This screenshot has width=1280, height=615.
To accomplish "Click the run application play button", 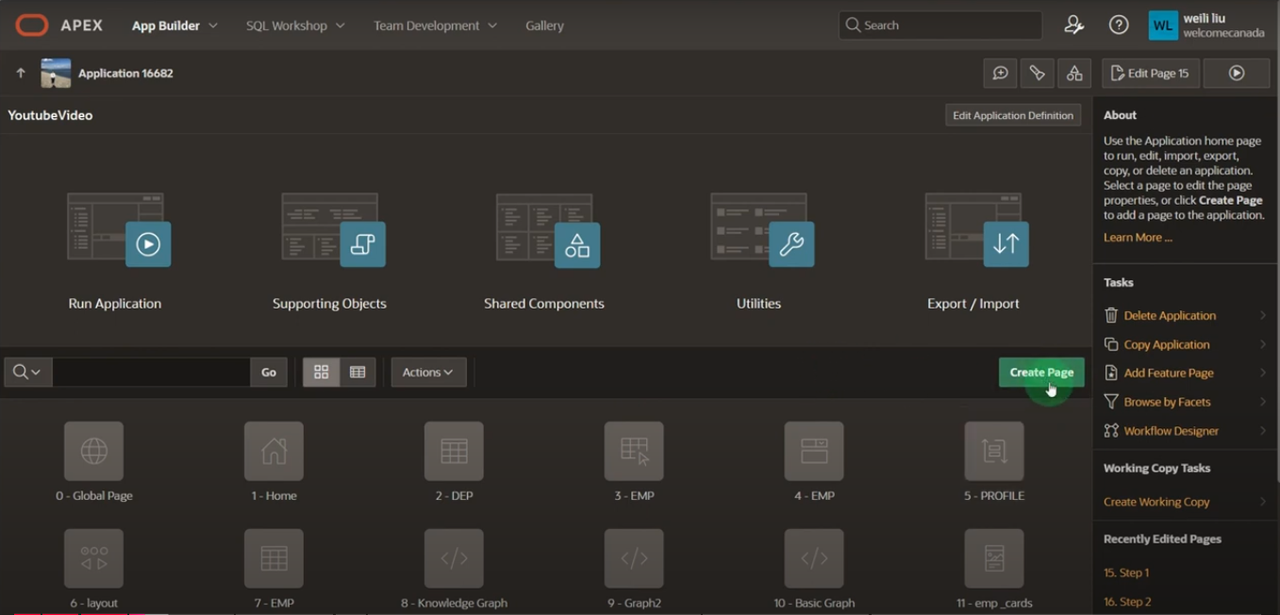I will (1236, 73).
